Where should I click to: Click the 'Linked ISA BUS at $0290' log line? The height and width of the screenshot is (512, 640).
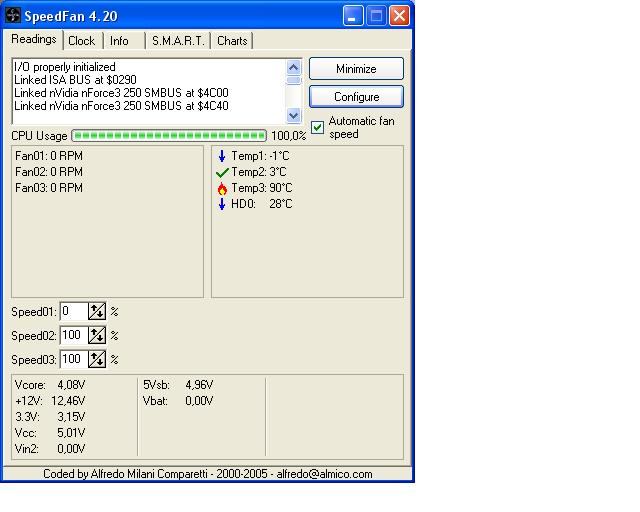[75, 80]
